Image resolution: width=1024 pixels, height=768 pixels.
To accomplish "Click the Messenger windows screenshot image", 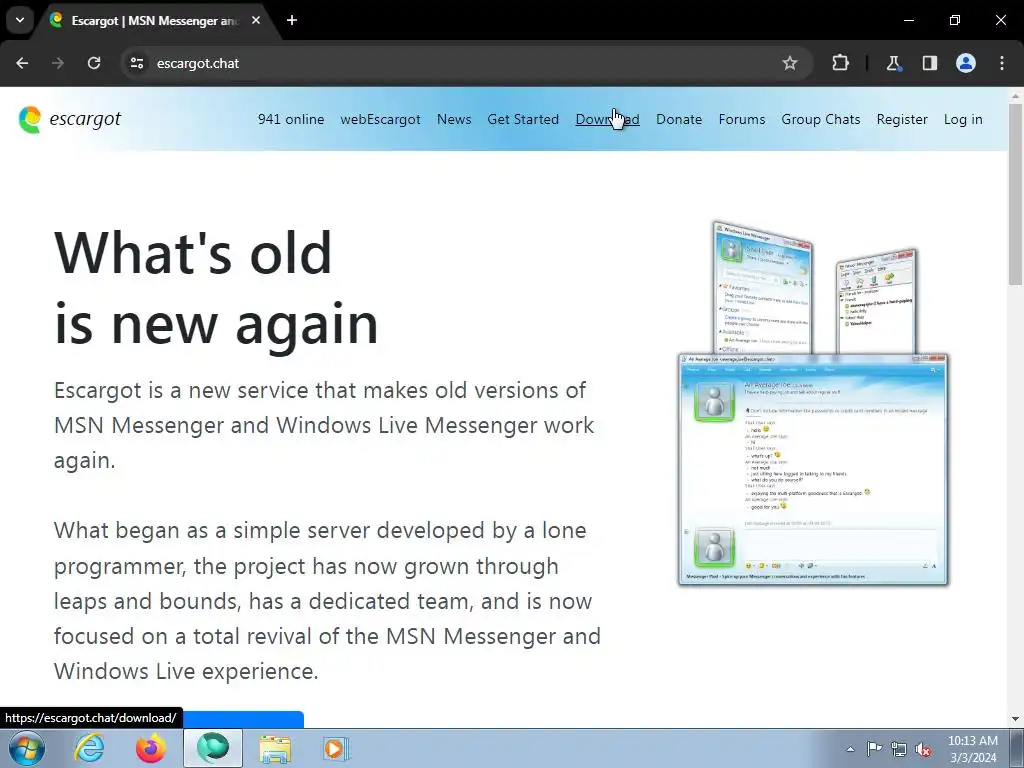I will [813, 403].
